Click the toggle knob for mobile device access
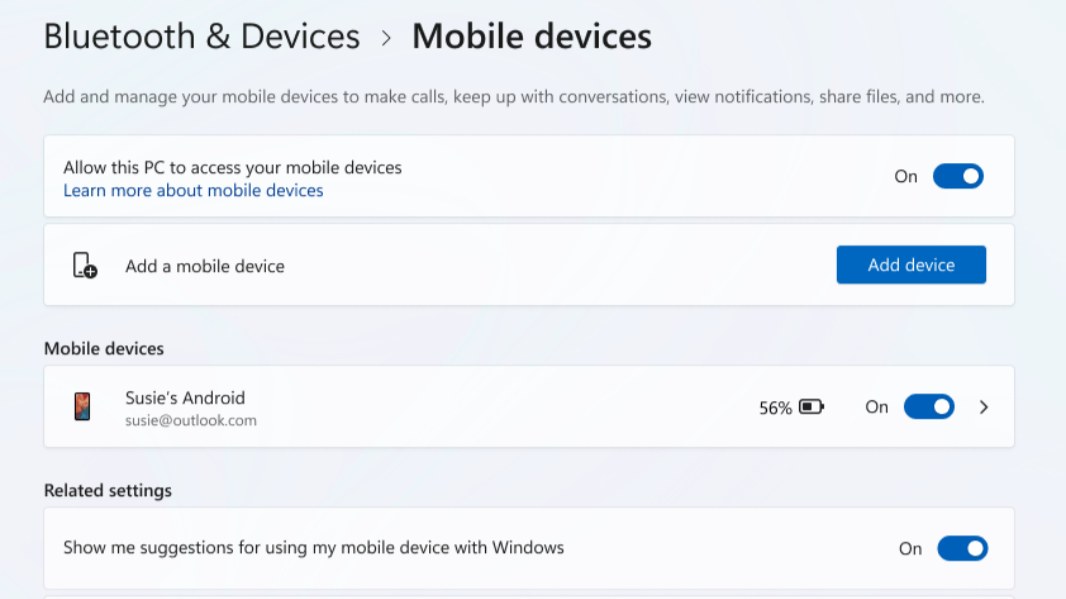The width and height of the screenshot is (1066, 599). point(968,176)
